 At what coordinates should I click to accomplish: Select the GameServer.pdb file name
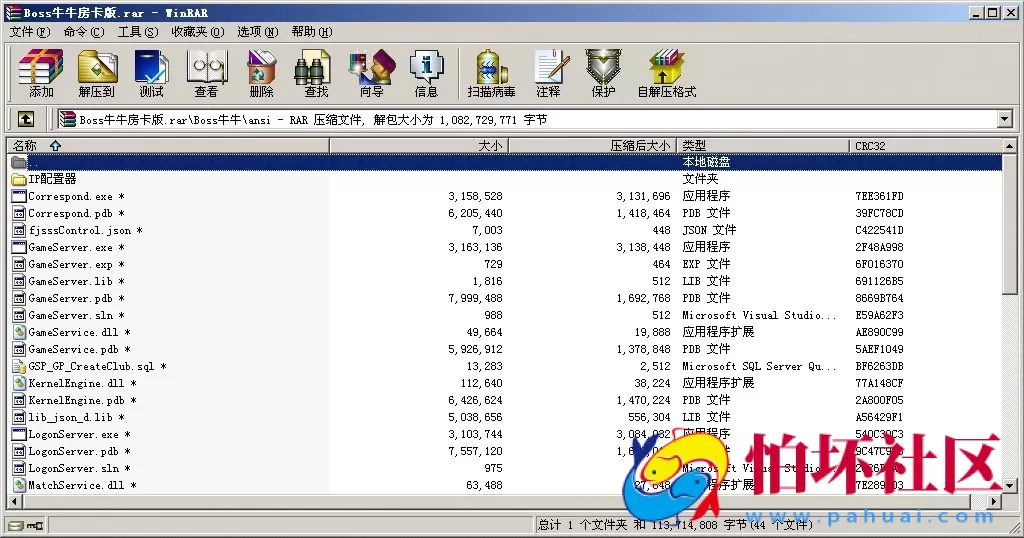coord(70,298)
